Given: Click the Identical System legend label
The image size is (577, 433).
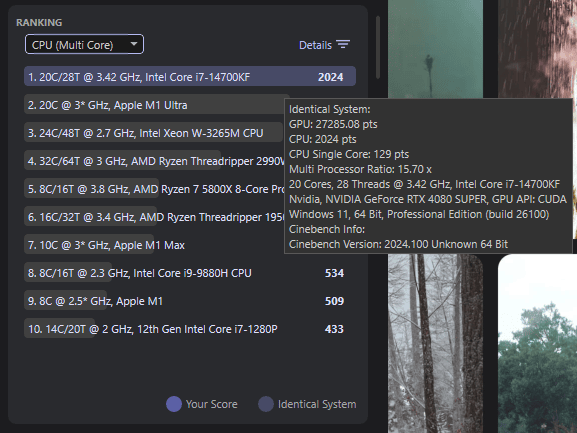Looking at the screenshot, I should [317, 404].
